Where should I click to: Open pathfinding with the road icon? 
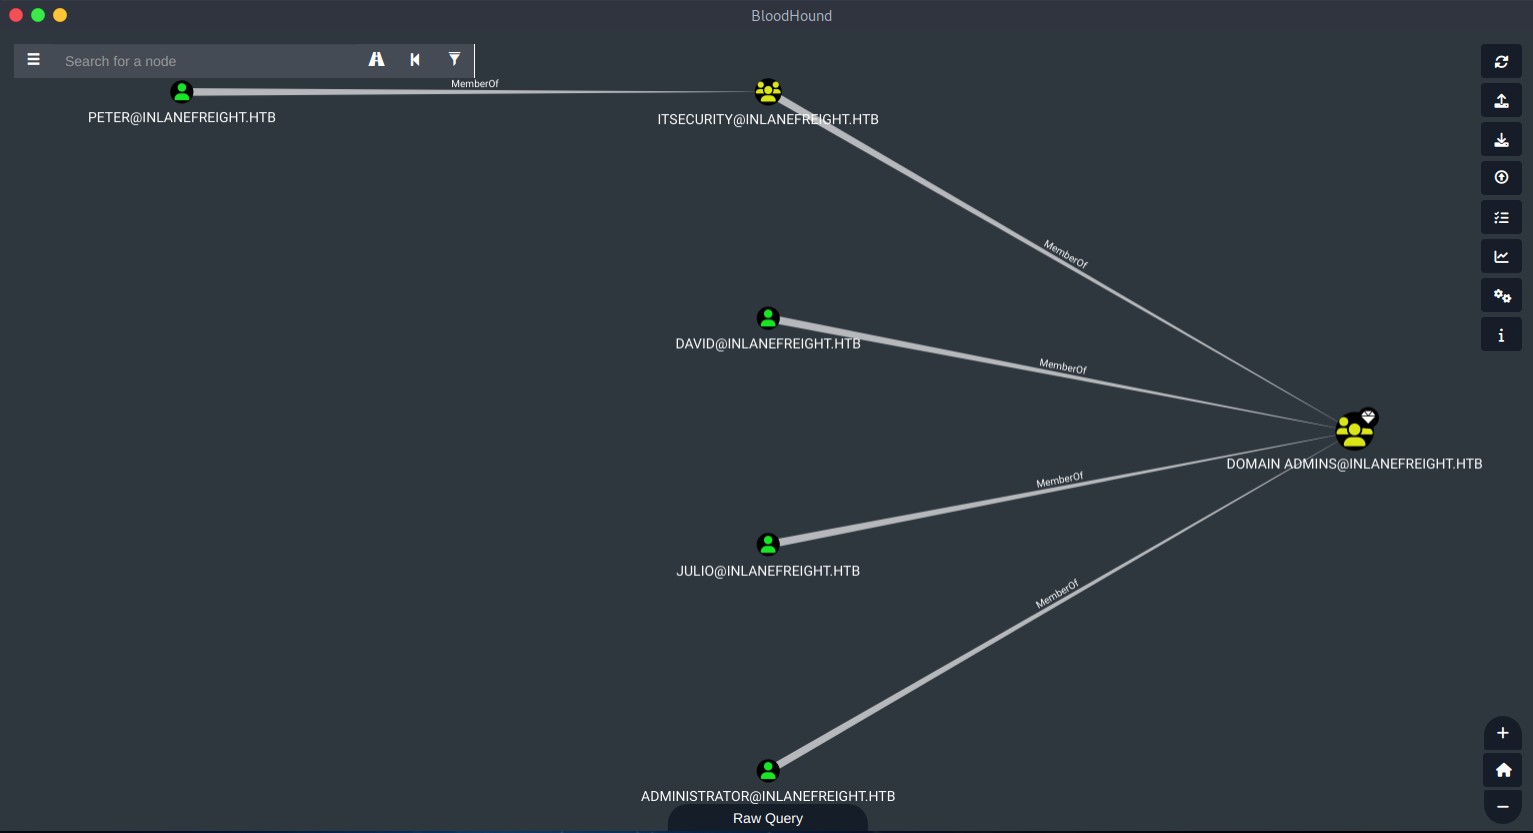click(x=376, y=60)
